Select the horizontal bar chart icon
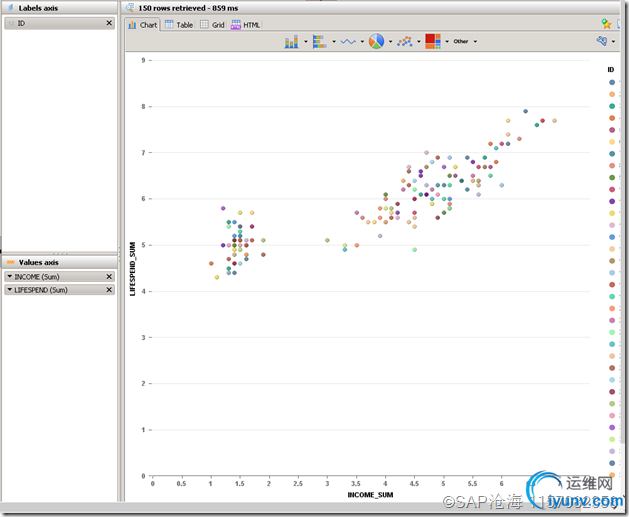This screenshot has height=517, width=629. 319,41
